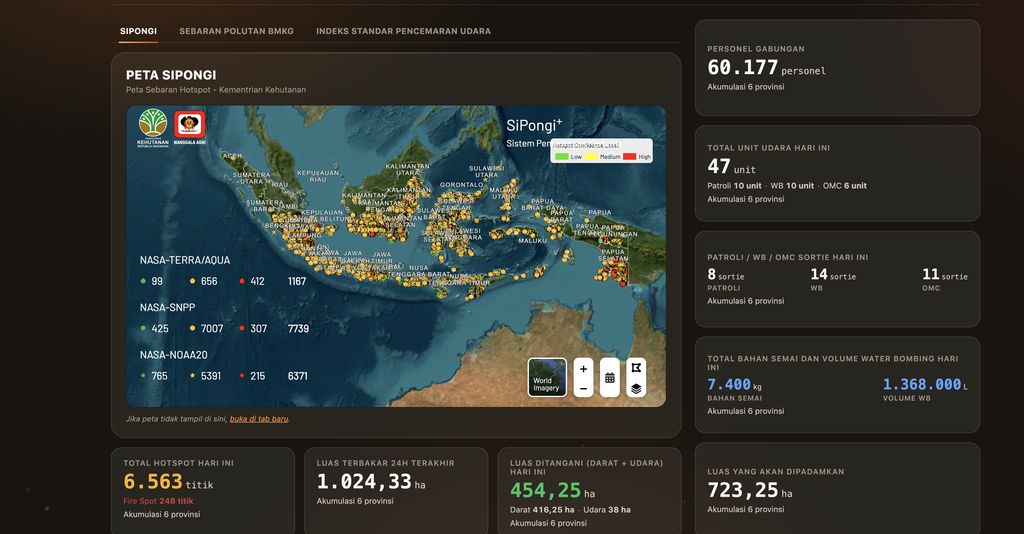Image resolution: width=1024 pixels, height=534 pixels.
Task: Click the SiPongi+ map title
Action: [x=534, y=126]
